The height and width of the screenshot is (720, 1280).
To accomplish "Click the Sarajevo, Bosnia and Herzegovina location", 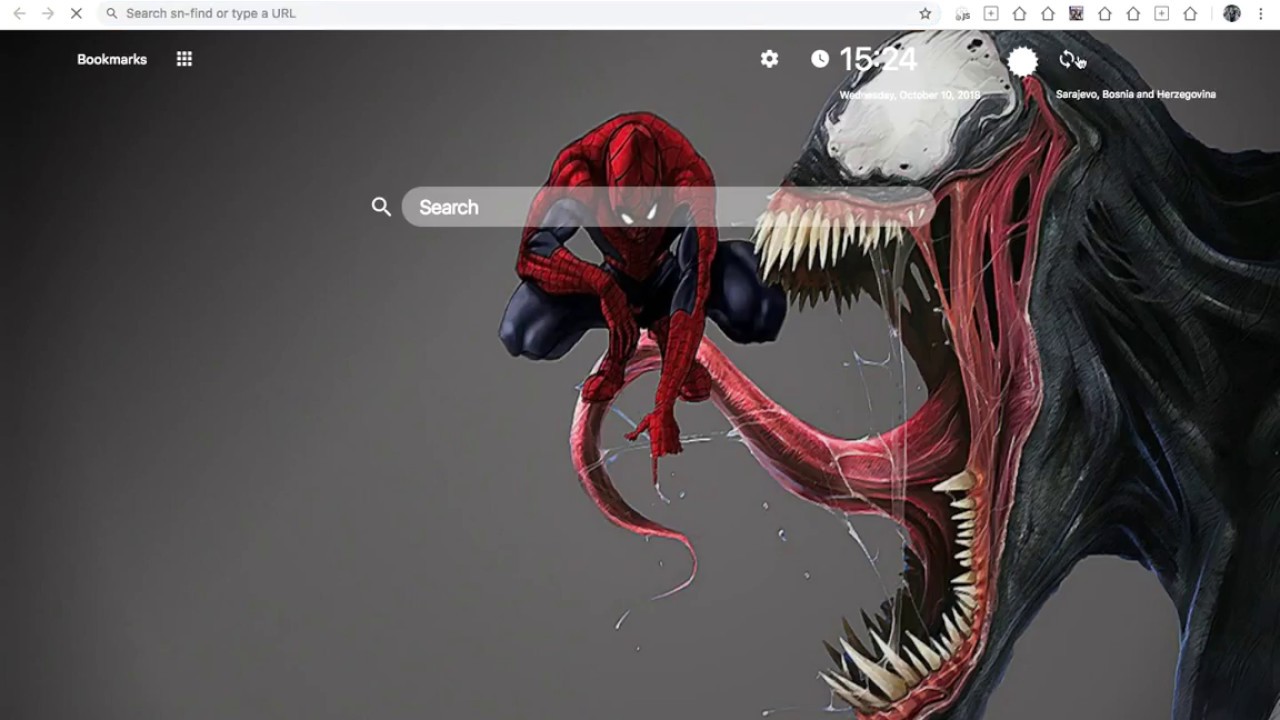I will pyautogui.click(x=1136, y=94).
